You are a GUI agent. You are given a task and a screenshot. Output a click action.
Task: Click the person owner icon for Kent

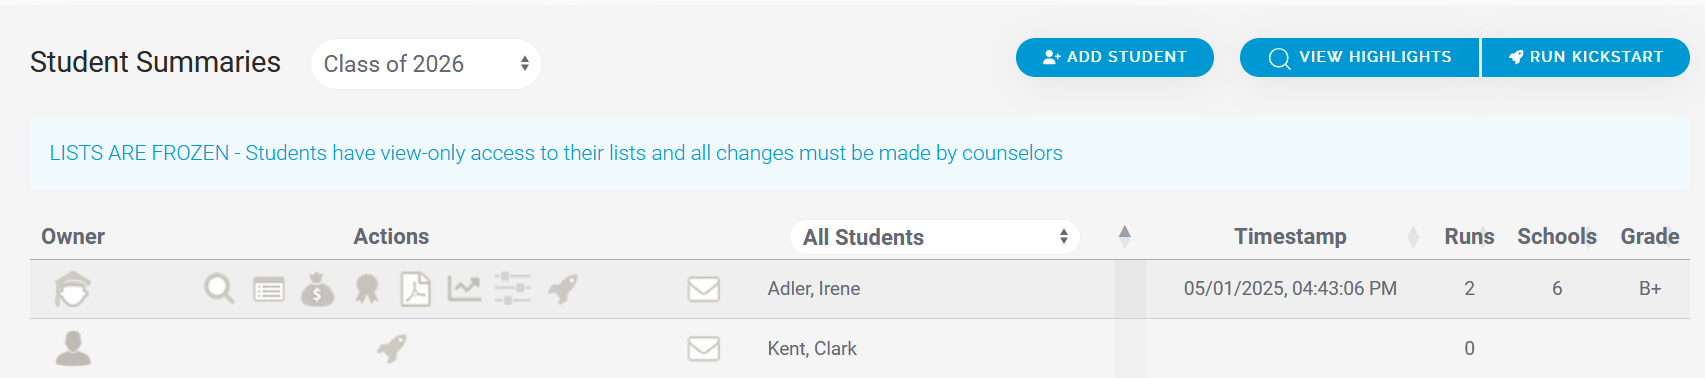point(73,348)
